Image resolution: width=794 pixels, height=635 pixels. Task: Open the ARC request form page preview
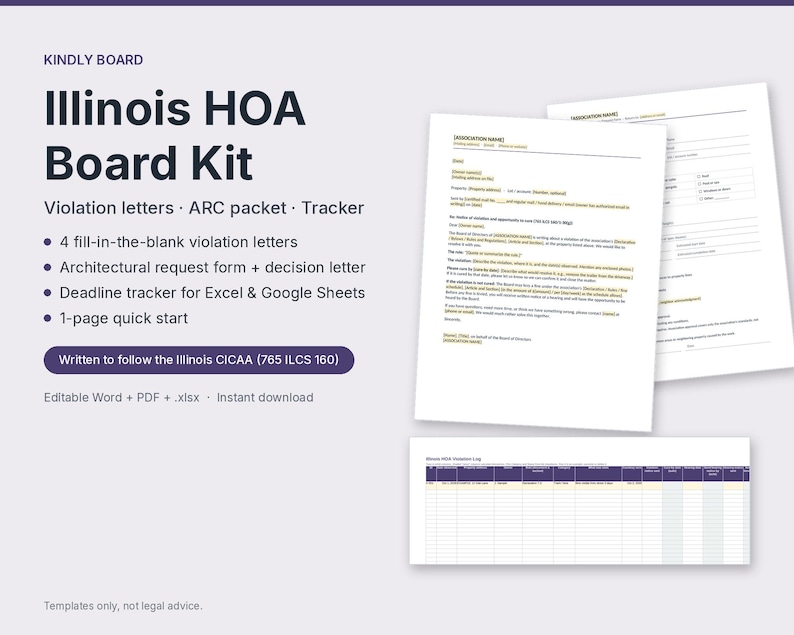coord(724,233)
